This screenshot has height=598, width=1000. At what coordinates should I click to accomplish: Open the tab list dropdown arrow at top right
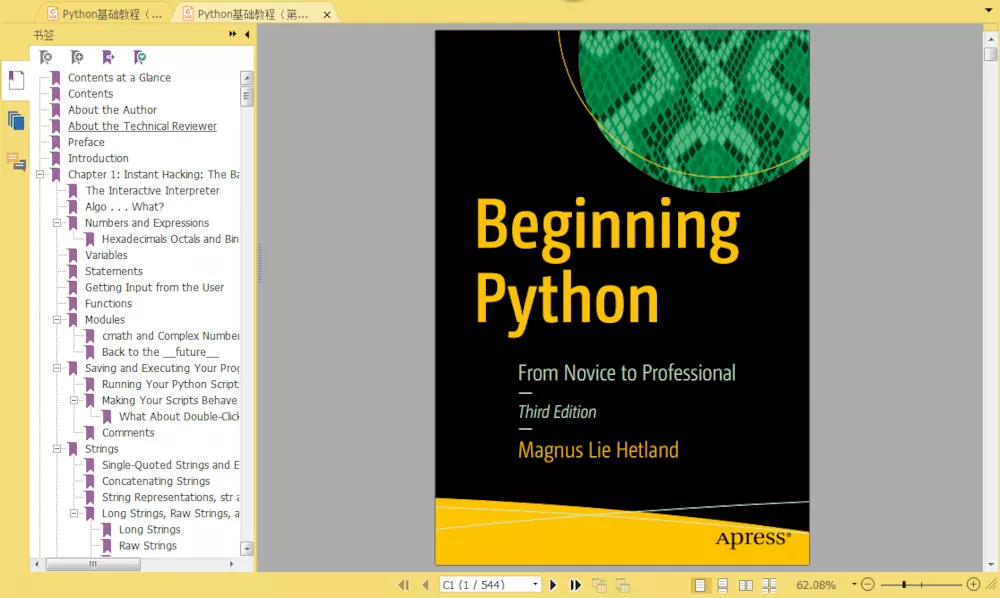point(989,10)
